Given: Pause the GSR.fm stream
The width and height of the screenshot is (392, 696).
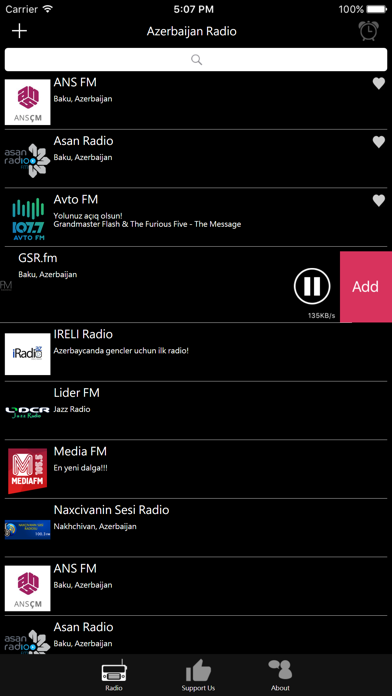Looking at the screenshot, I should pos(312,286).
